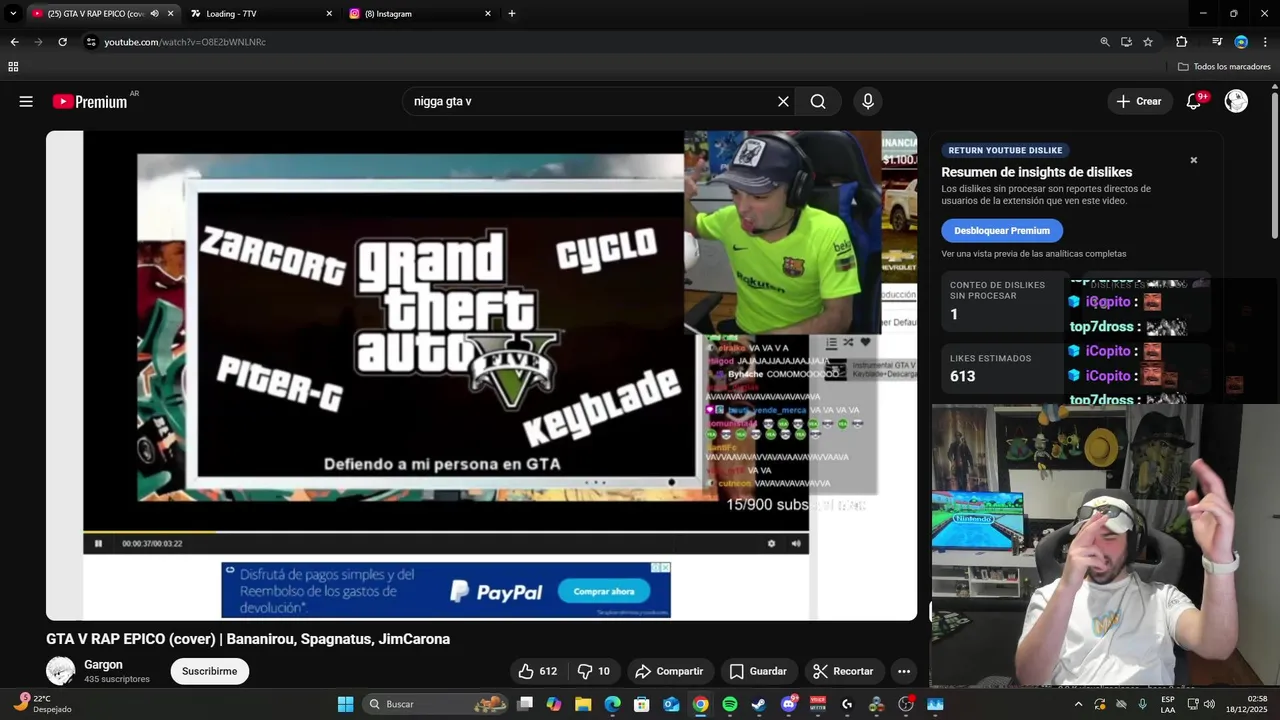Image resolution: width=1280 pixels, height=720 pixels.
Task: Save video to playlist with Guardar
Action: [758, 671]
